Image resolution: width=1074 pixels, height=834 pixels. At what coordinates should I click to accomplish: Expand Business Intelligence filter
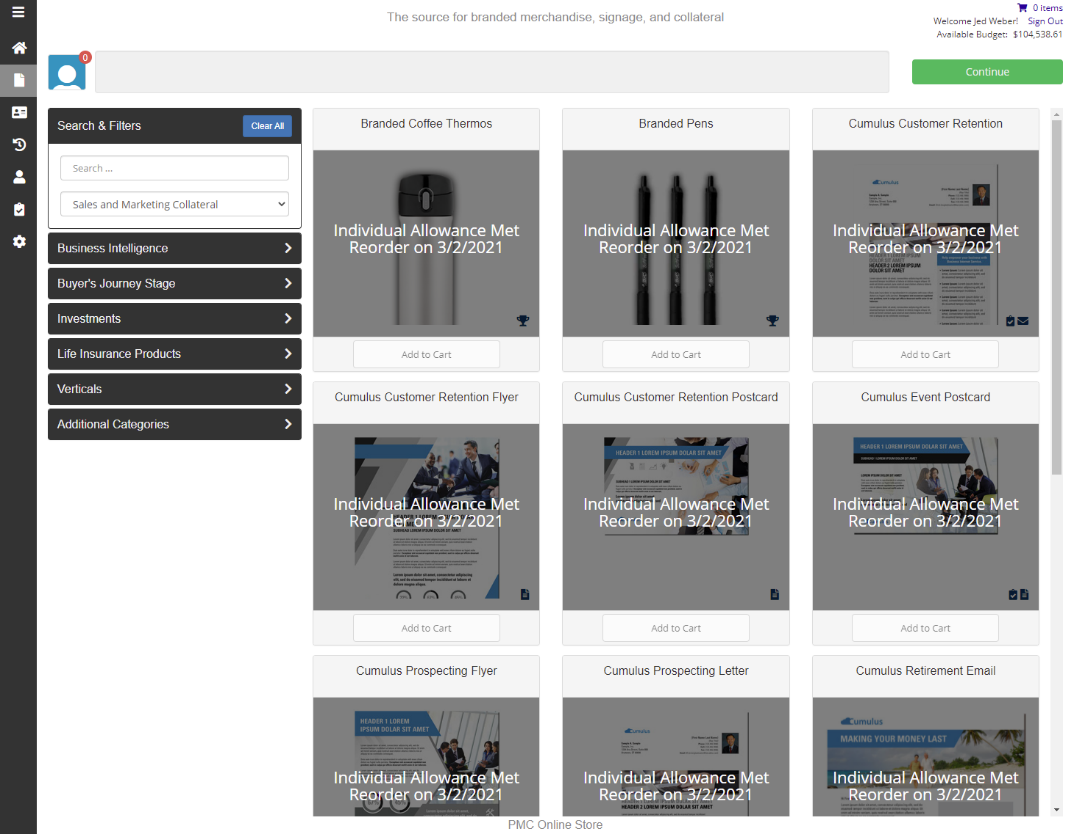174,248
